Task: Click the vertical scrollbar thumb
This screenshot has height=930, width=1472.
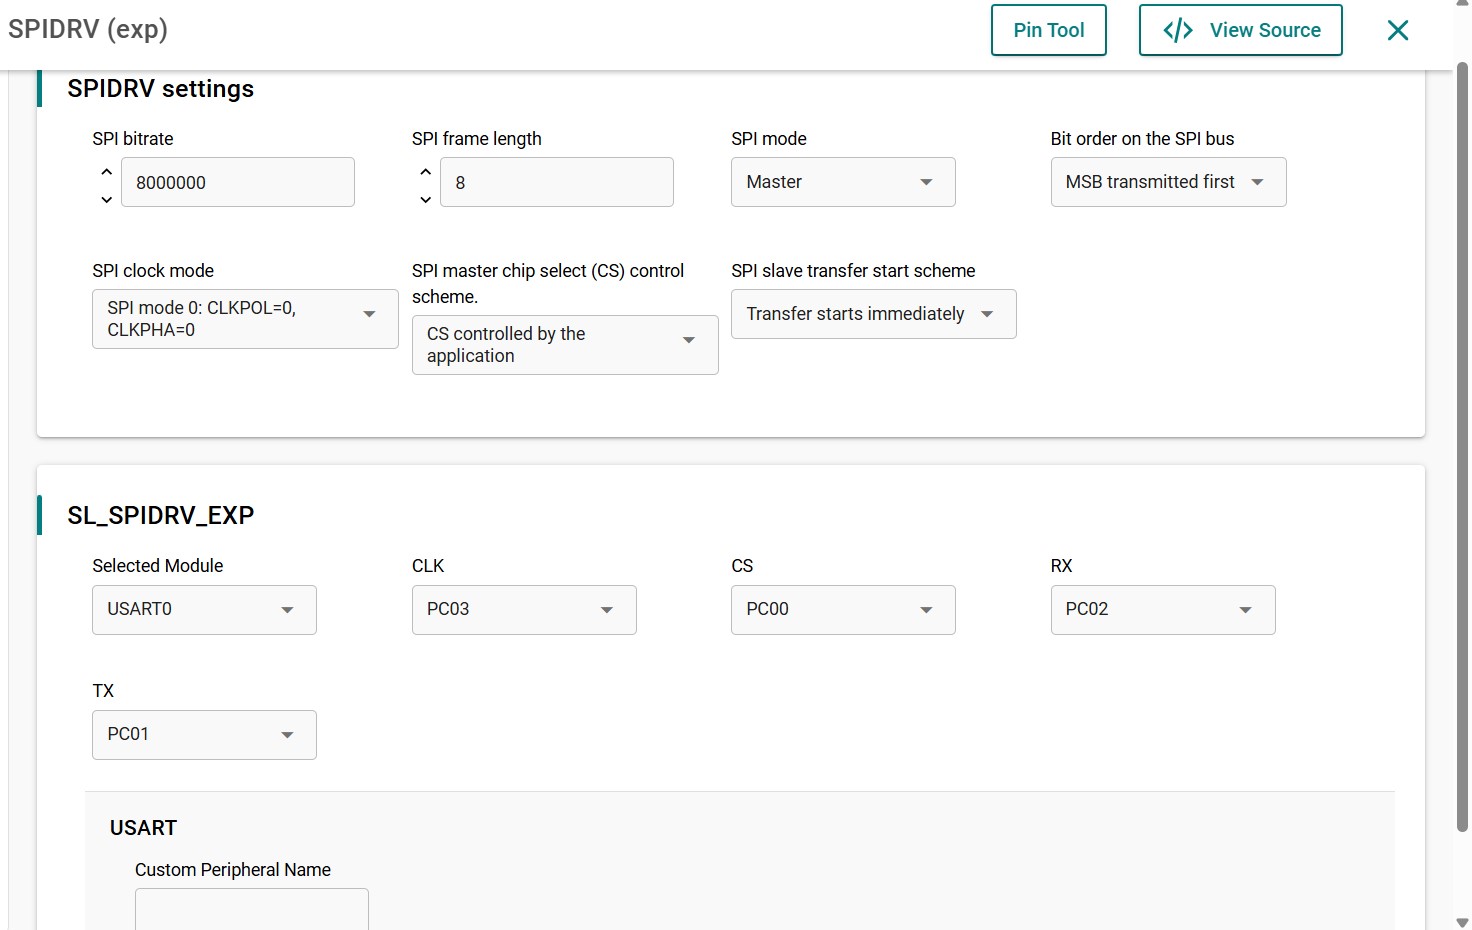Action: pyautogui.click(x=1462, y=447)
